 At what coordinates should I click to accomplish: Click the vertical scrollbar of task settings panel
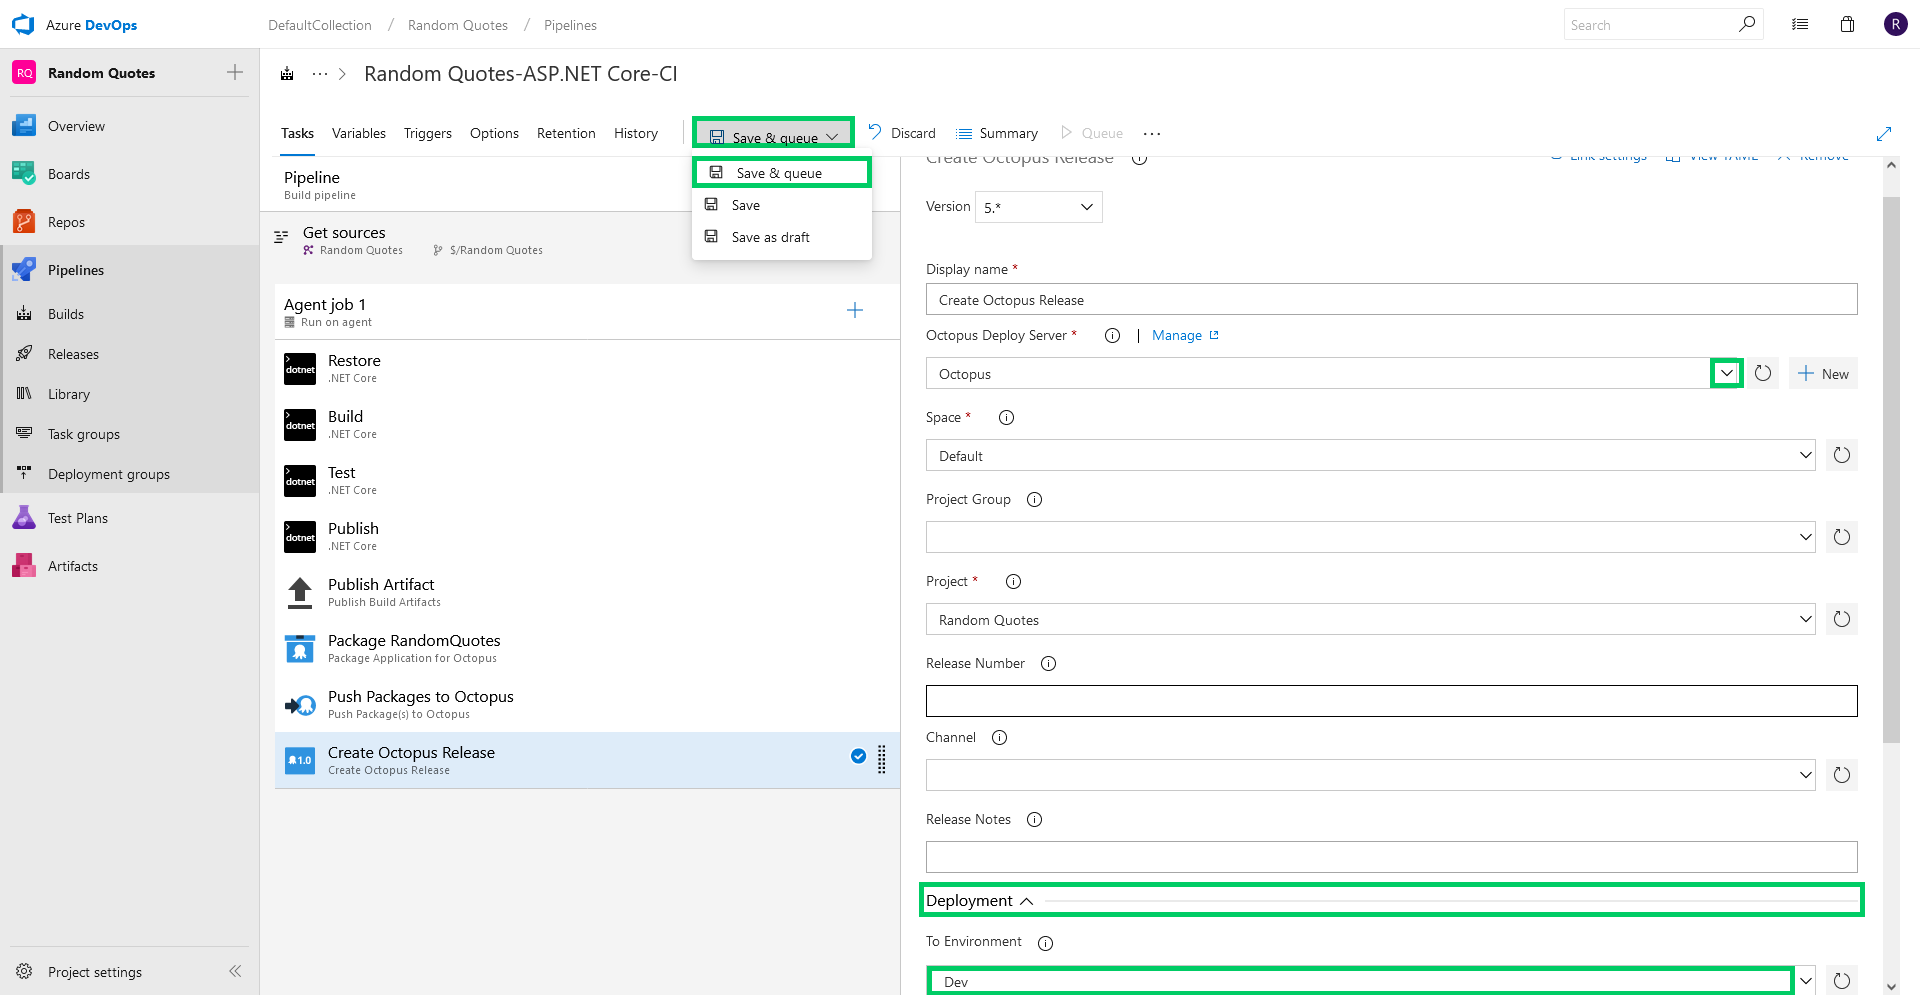[1891, 470]
